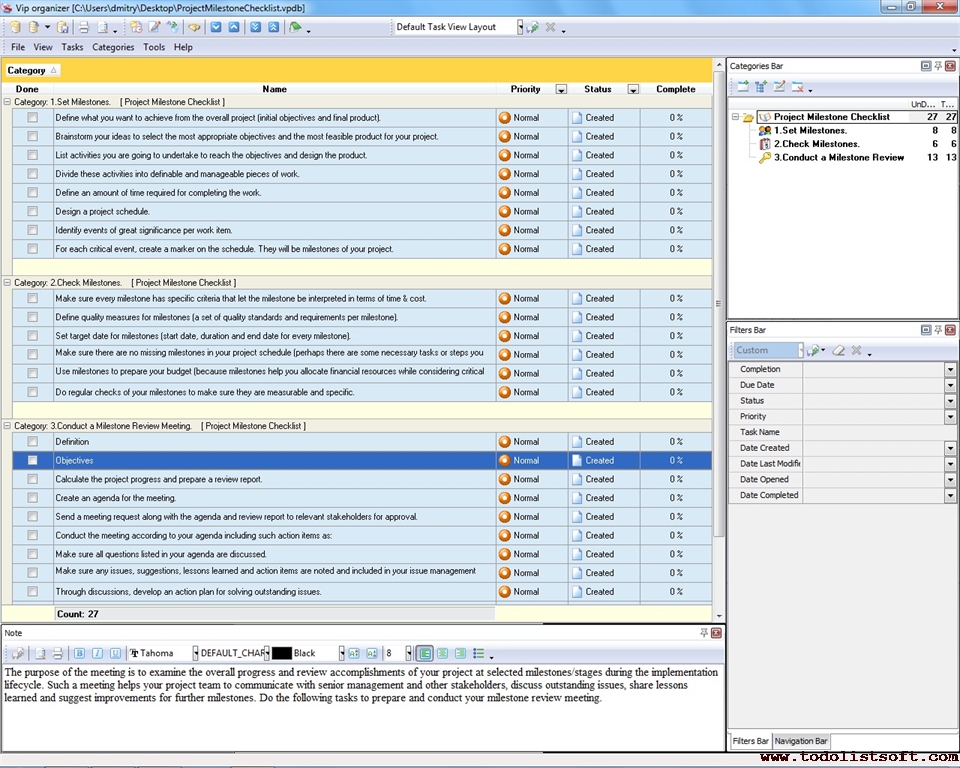Apply underline formatting in the Note toolbar
This screenshot has height=768, width=960.
click(x=115, y=653)
